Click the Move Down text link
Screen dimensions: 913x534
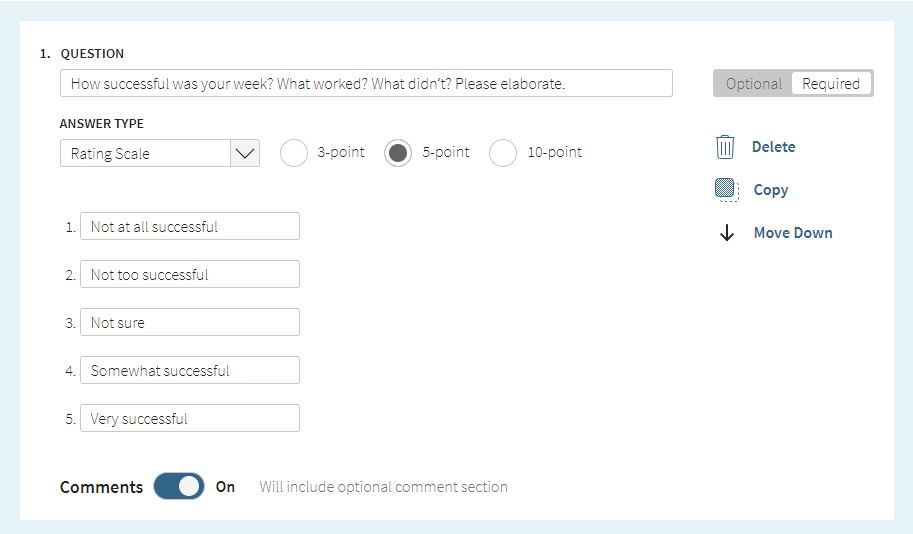[793, 233]
